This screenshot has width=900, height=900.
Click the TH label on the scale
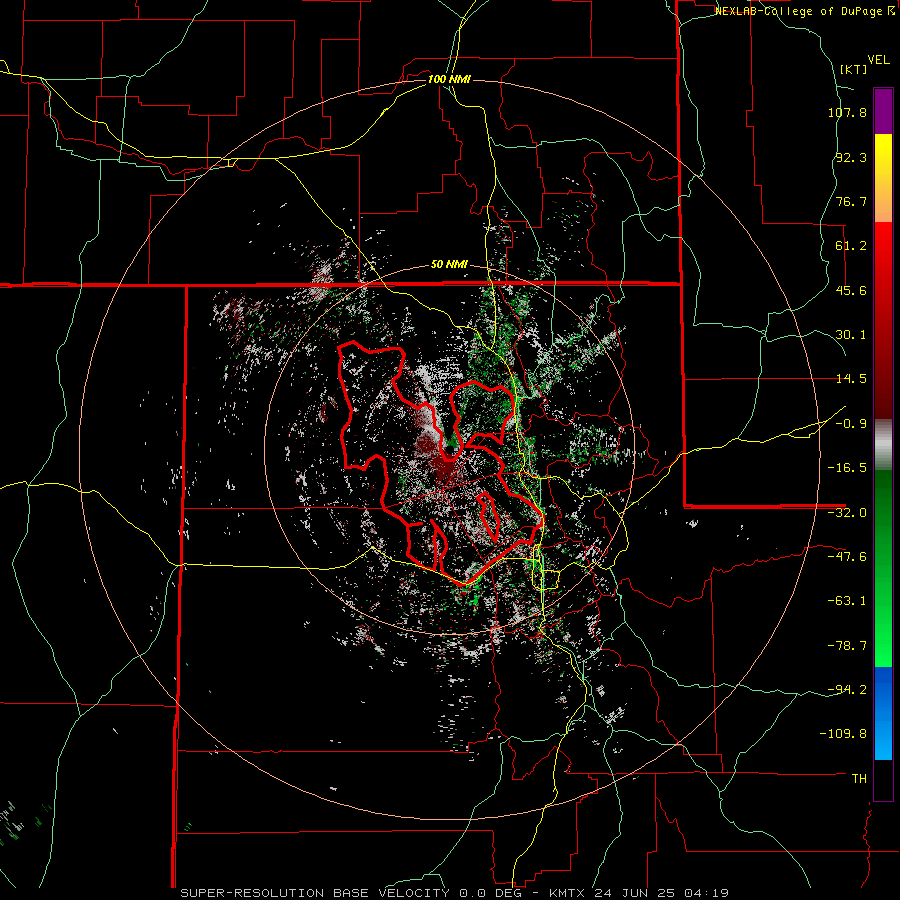click(859, 779)
